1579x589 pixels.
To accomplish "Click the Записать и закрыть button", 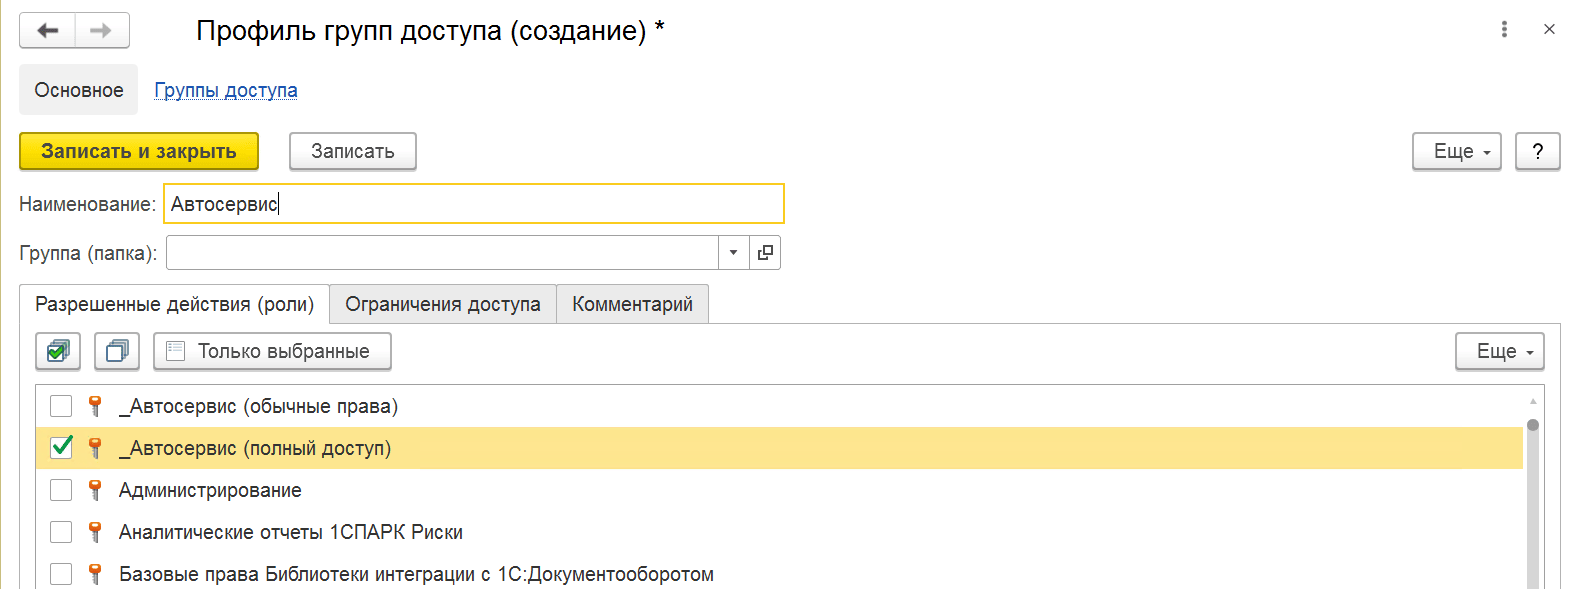I will (x=139, y=151).
